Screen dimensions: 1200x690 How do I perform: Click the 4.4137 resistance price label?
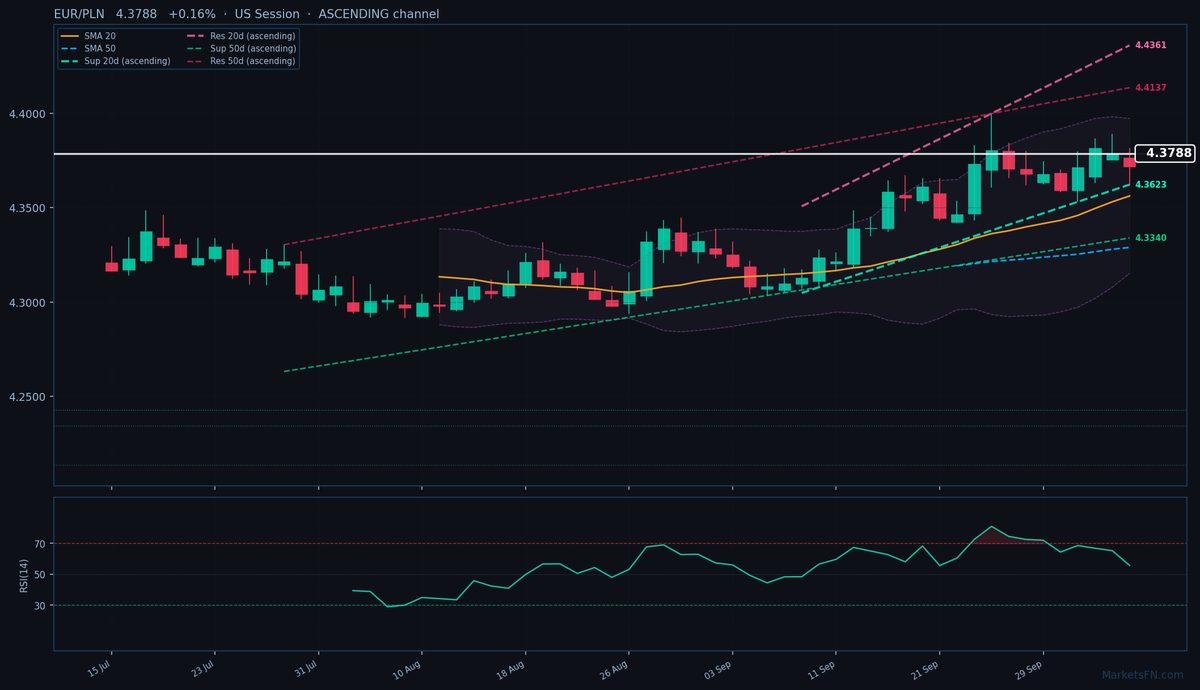(1150, 88)
